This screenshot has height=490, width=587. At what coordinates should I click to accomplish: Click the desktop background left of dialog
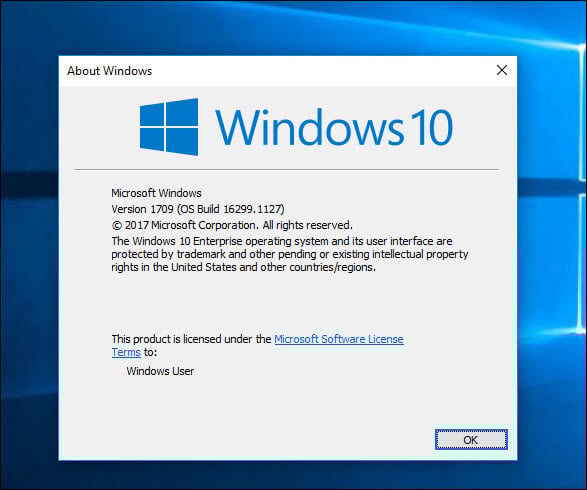pyautogui.click(x=29, y=262)
